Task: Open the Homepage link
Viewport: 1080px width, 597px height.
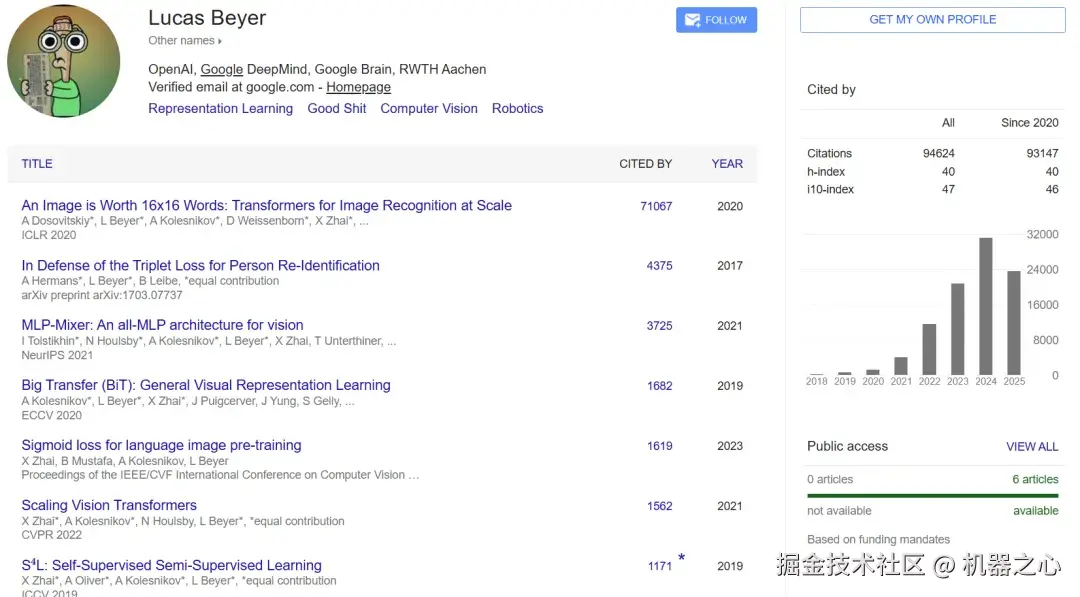Action: 358,87
